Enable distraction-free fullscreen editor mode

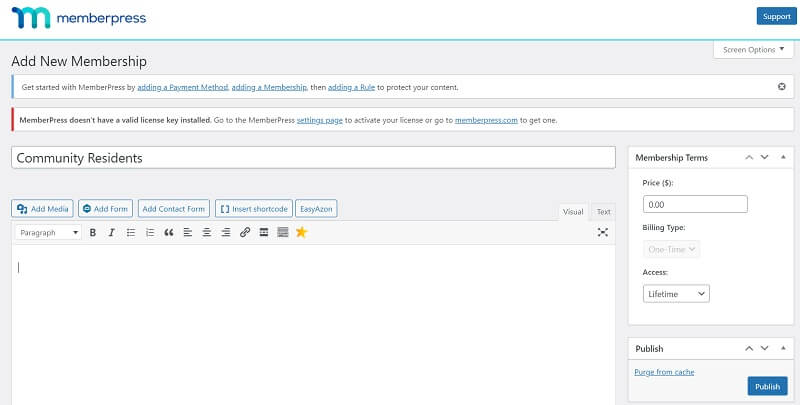click(x=603, y=233)
